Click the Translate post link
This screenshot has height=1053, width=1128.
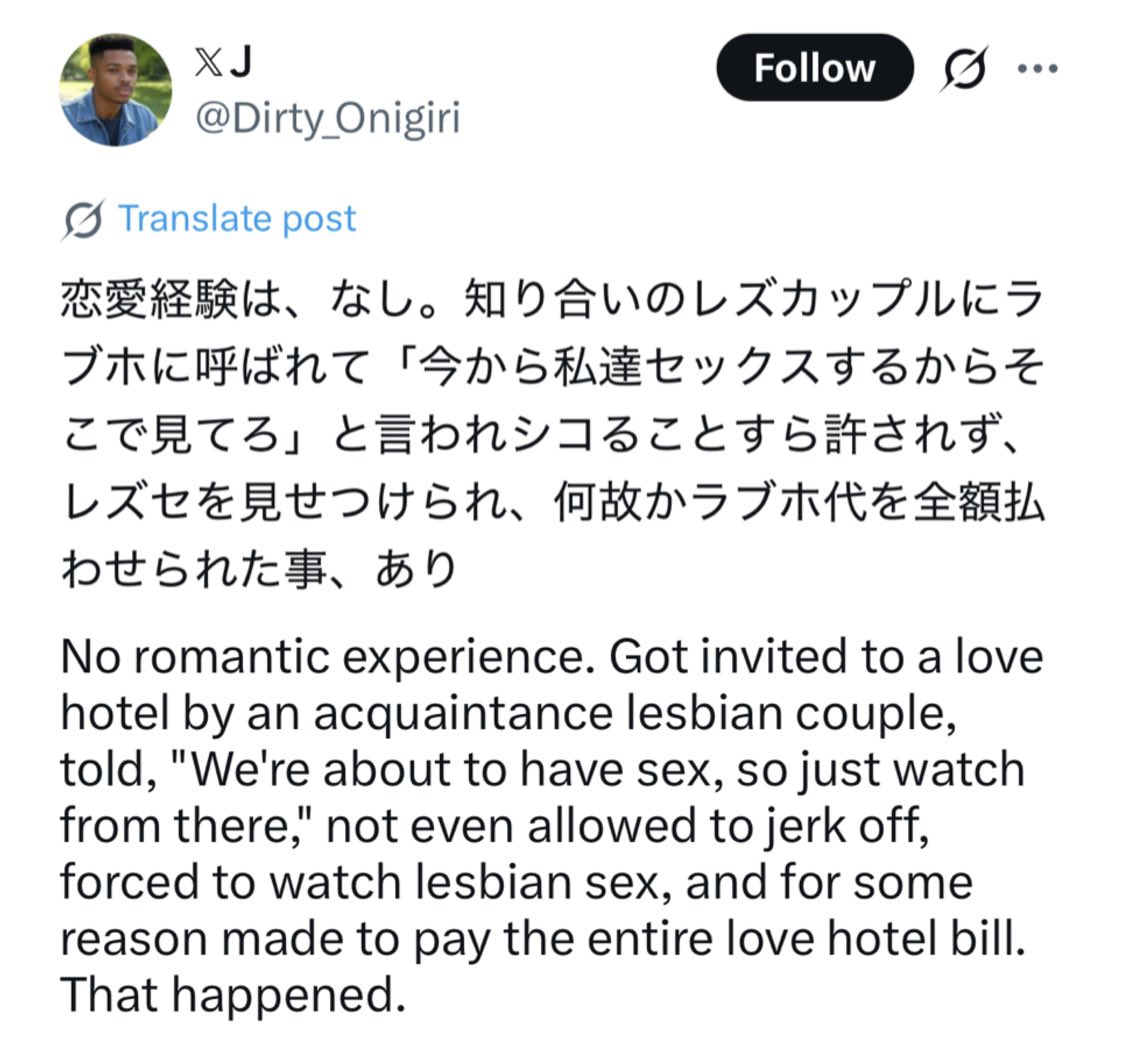tap(237, 218)
